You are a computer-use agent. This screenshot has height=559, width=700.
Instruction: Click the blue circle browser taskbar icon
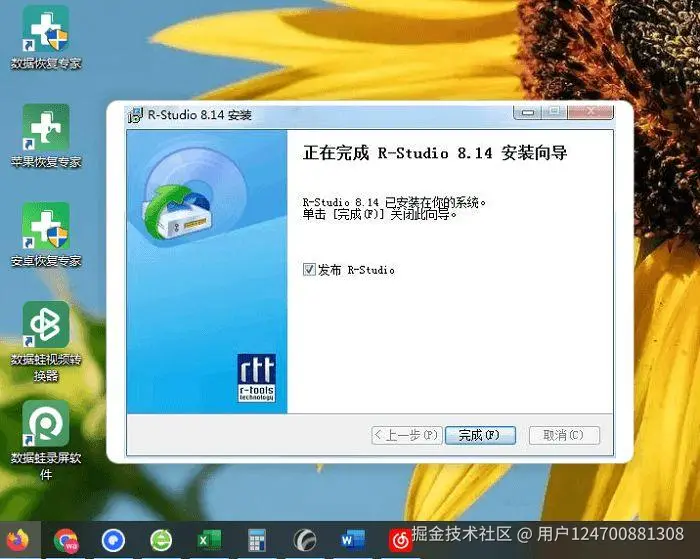click(x=113, y=541)
